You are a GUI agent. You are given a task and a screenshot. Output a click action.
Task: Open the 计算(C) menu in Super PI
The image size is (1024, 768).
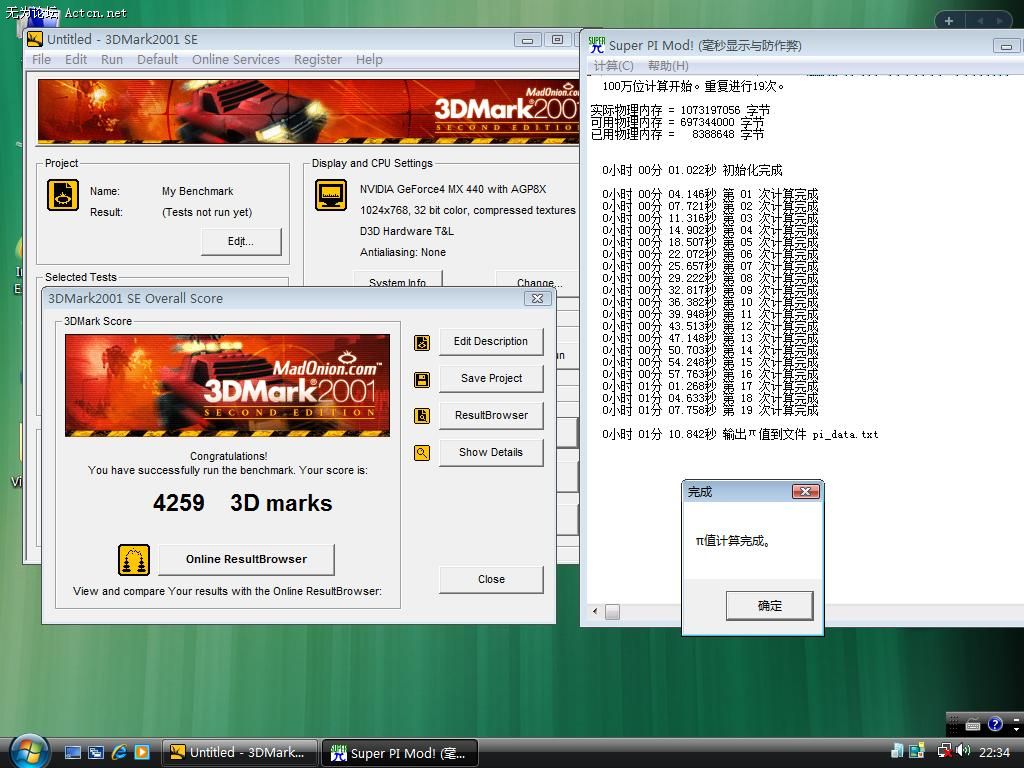[613, 66]
